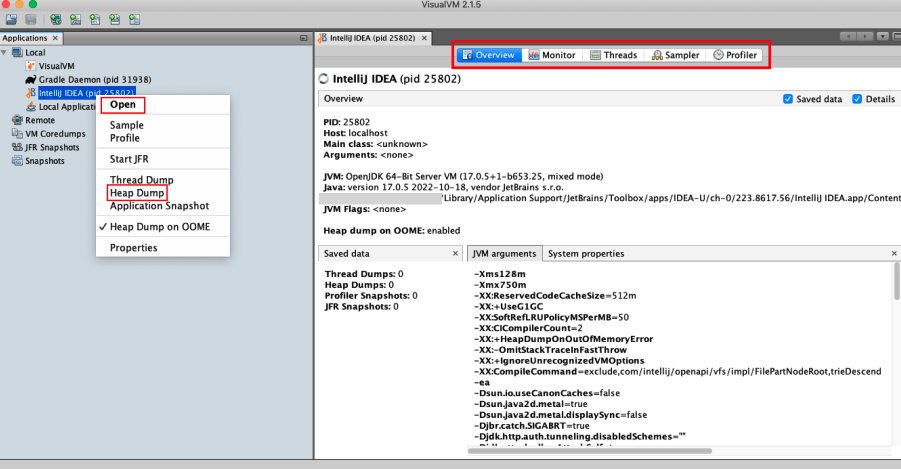Close the Saved data section
The image size is (901, 469).
(x=455, y=253)
